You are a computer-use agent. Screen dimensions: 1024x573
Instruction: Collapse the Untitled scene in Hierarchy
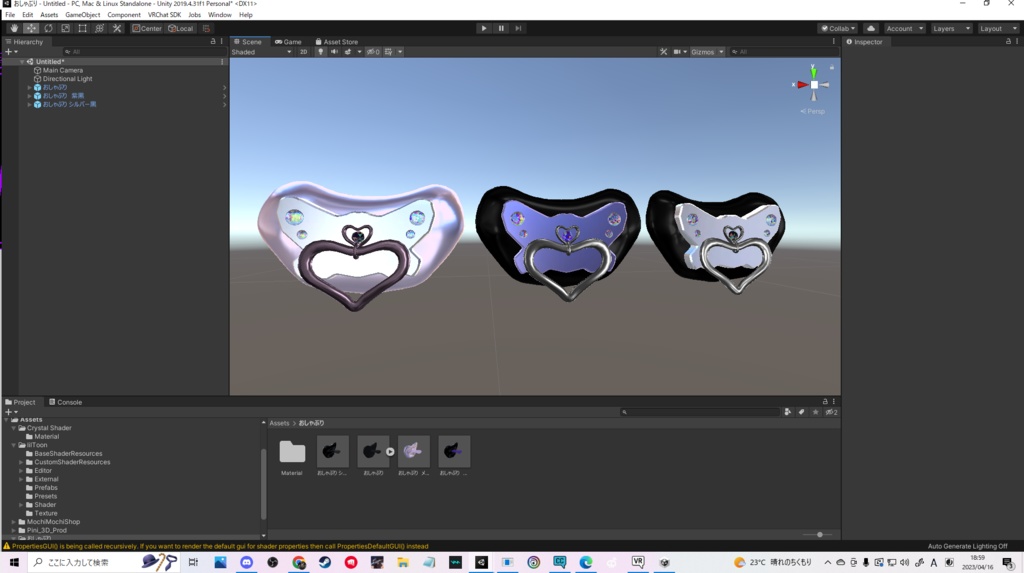tap(22, 61)
